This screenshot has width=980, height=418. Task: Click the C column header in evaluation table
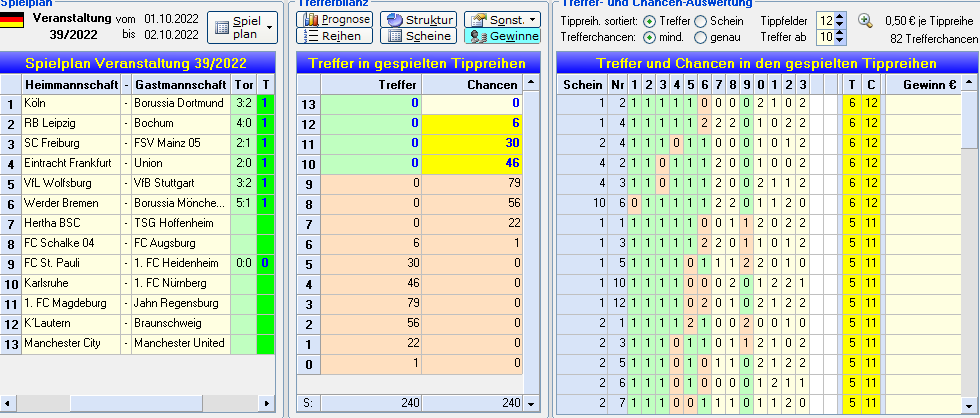870,84
